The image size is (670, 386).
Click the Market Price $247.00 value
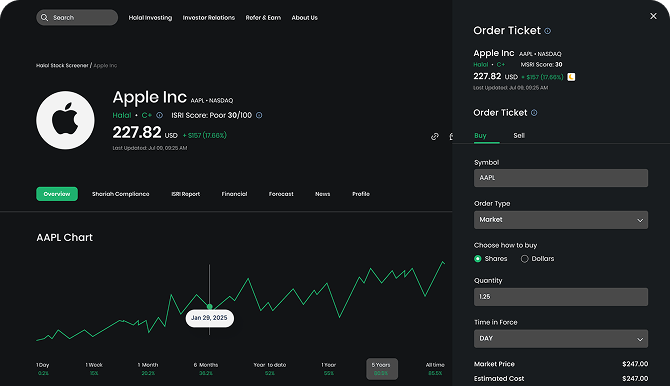(x=635, y=364)
